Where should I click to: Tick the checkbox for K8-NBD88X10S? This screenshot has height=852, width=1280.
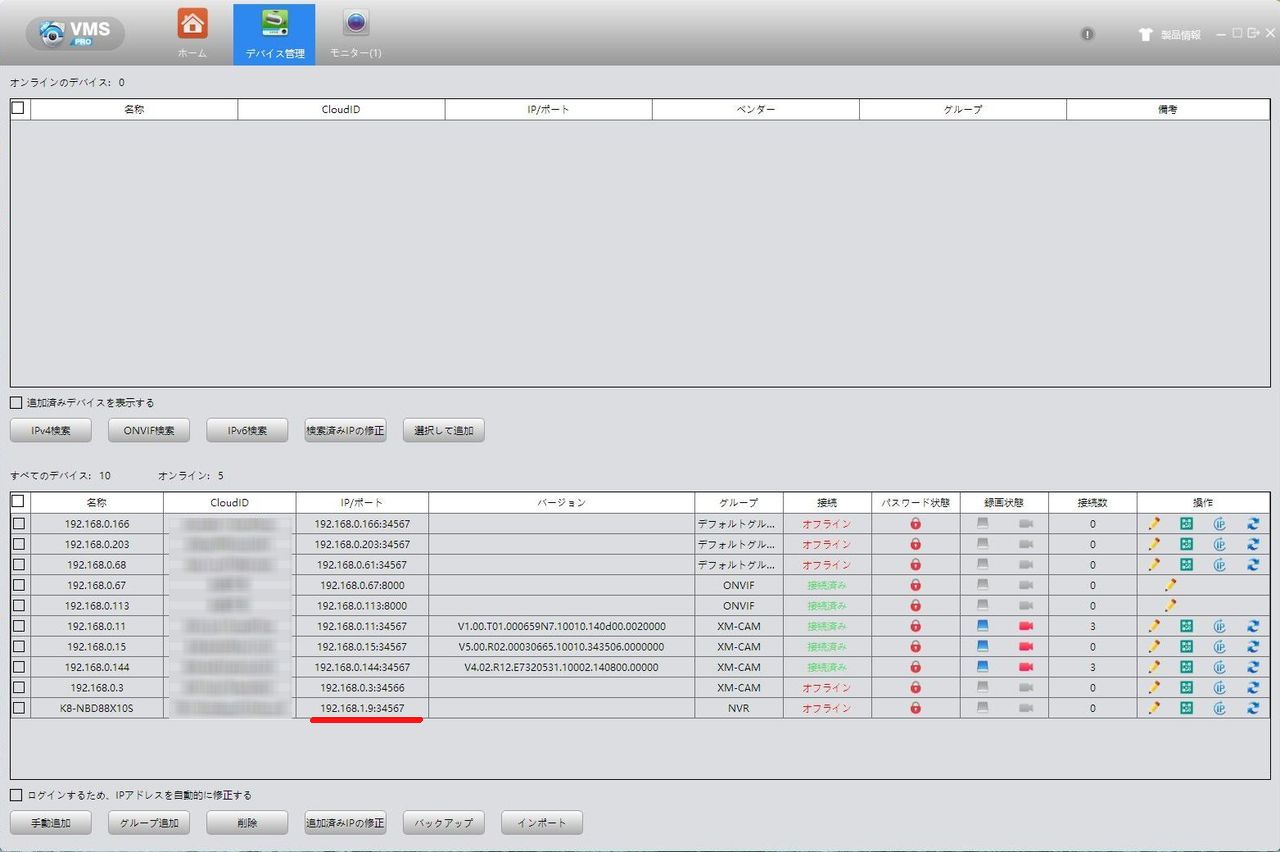(x=18, y=708)
